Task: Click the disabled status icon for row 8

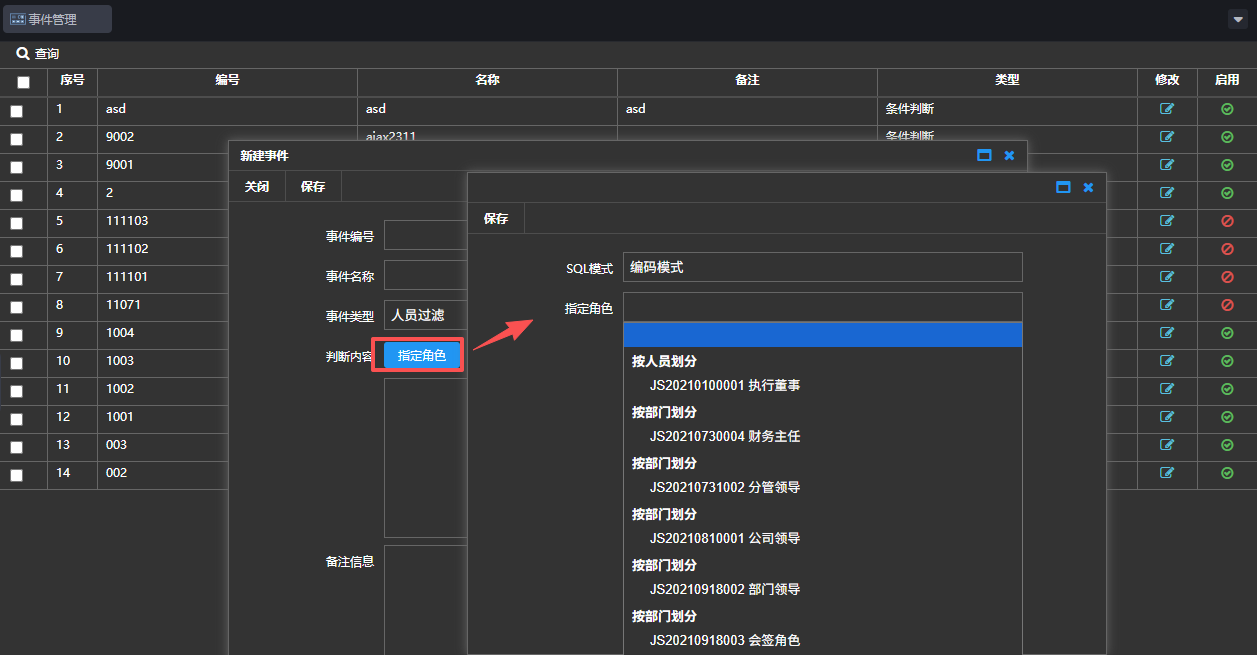Action: point(1227,305)
